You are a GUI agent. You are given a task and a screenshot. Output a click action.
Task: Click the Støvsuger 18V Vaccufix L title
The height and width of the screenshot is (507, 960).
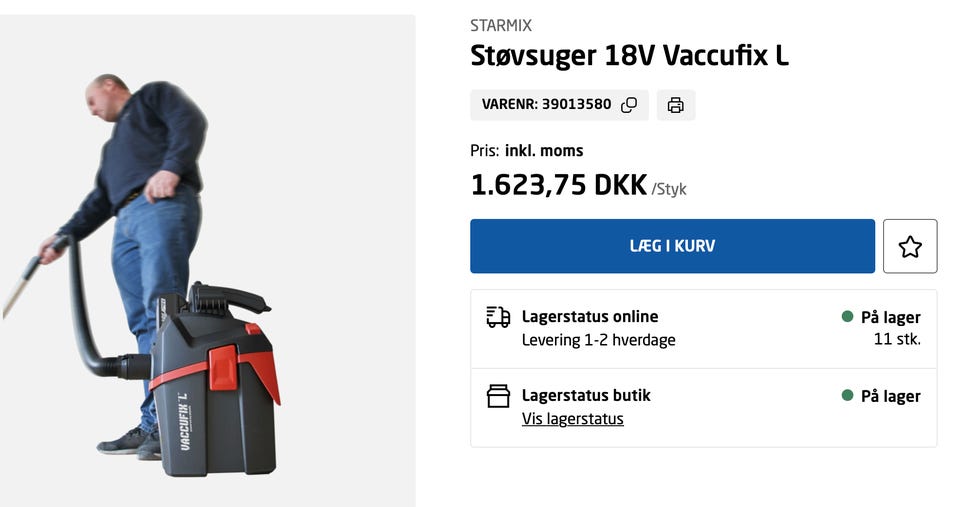pyautogui.click(x=629, y=56)
